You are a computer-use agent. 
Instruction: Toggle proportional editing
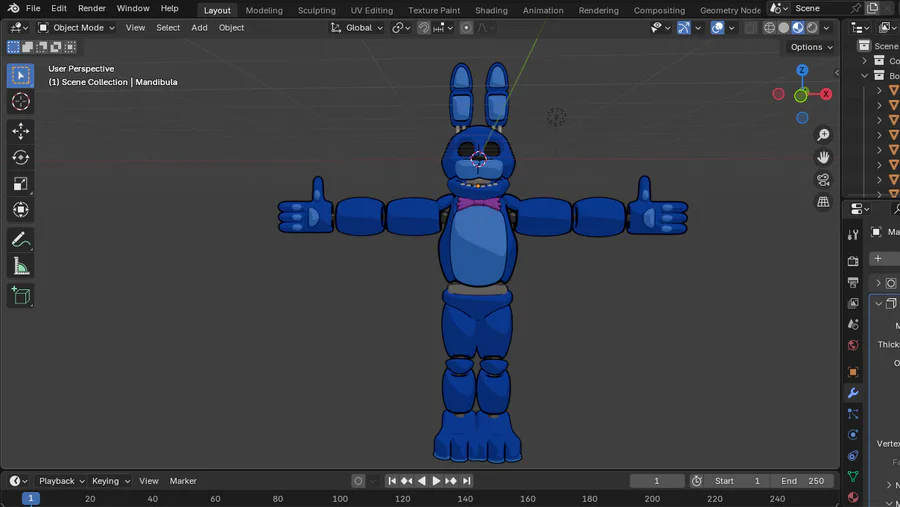pyautogui.click(x=466, y=28)
